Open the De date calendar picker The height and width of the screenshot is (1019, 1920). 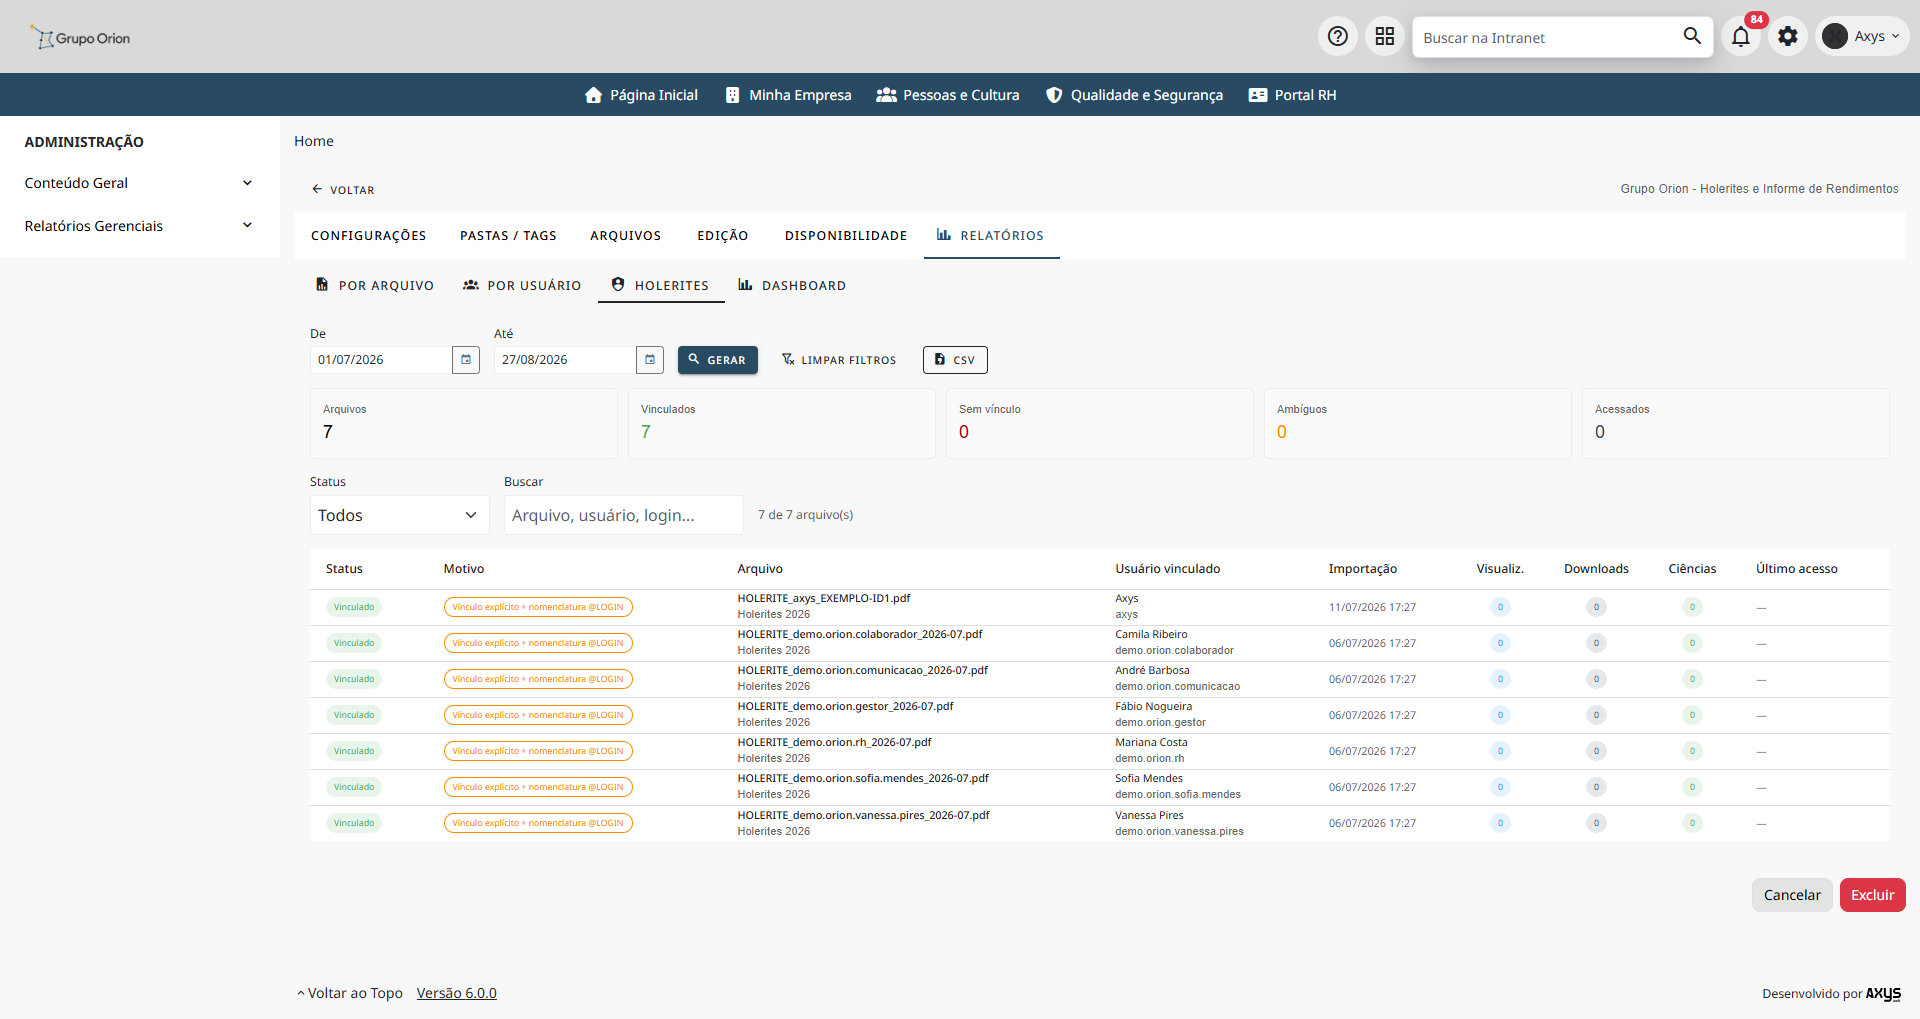coord(466,360)
